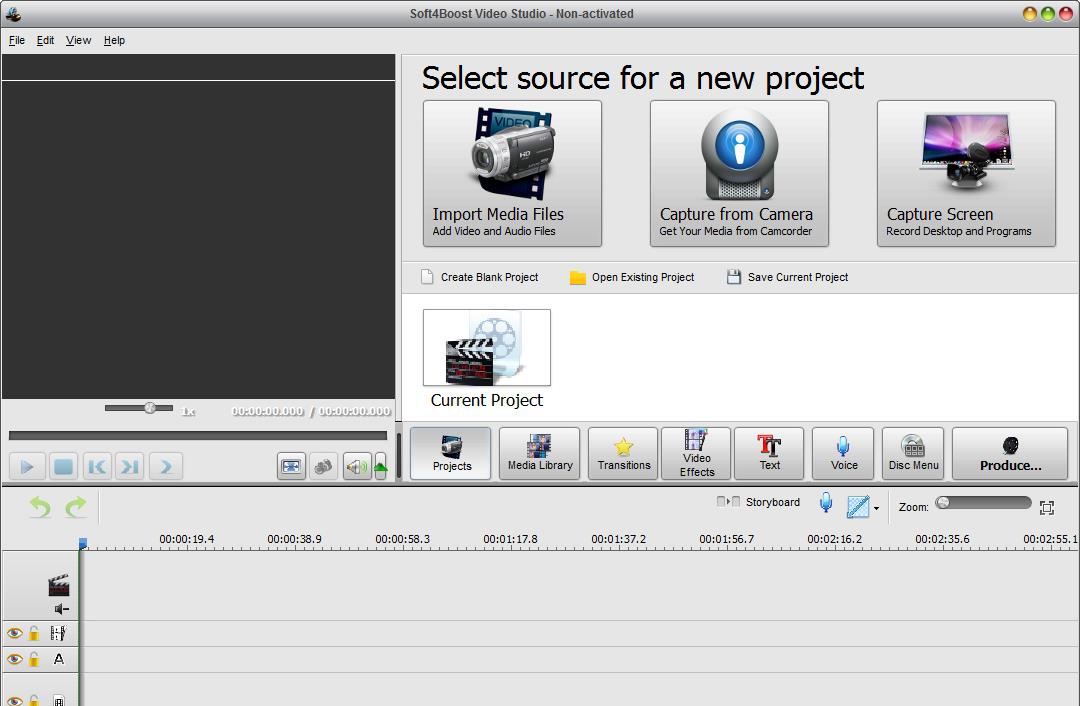This screenshot has height=706, width=1080.
Task: Switch to the Media Library tab
Action: click(x=539, y=453)
